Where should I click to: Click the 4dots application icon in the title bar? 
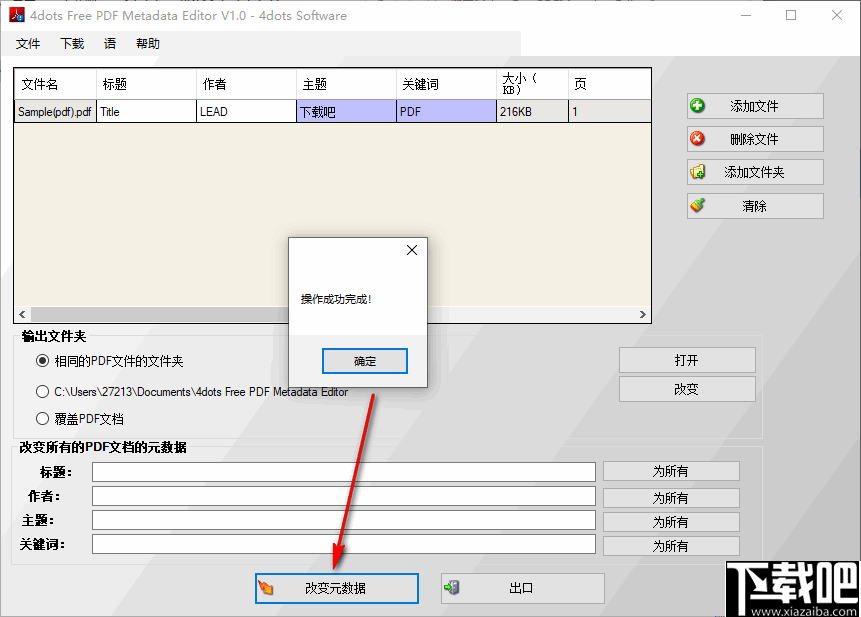[x=15, y=15]
